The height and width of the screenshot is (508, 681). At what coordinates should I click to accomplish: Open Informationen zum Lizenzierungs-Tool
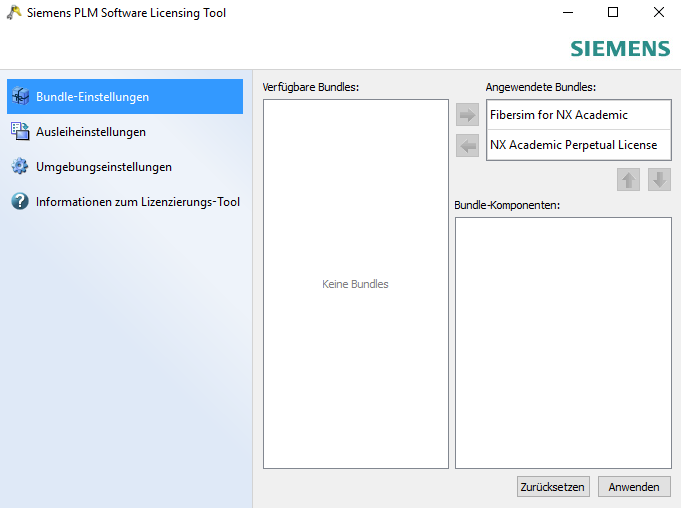tap(137, 201)
